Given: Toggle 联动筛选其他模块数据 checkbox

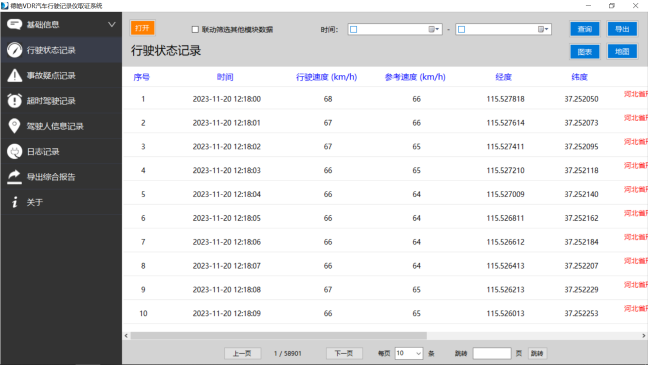Looking at the screenshot, I should (195, 29).
